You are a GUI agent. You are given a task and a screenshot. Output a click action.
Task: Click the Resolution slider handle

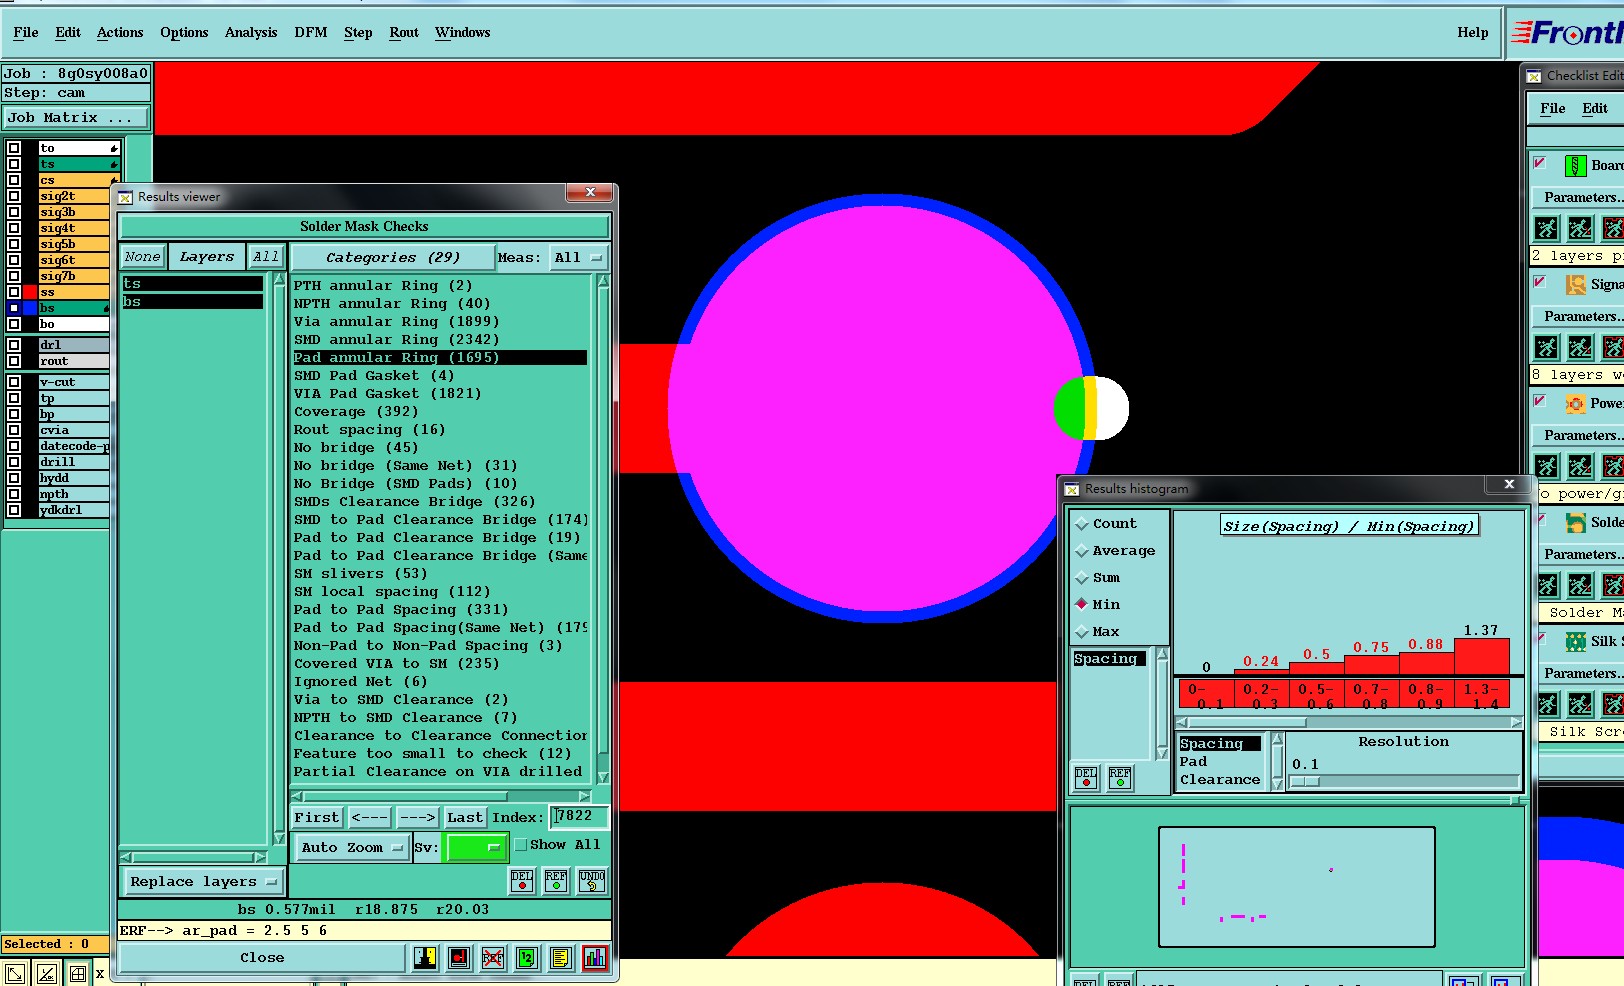1304,782
